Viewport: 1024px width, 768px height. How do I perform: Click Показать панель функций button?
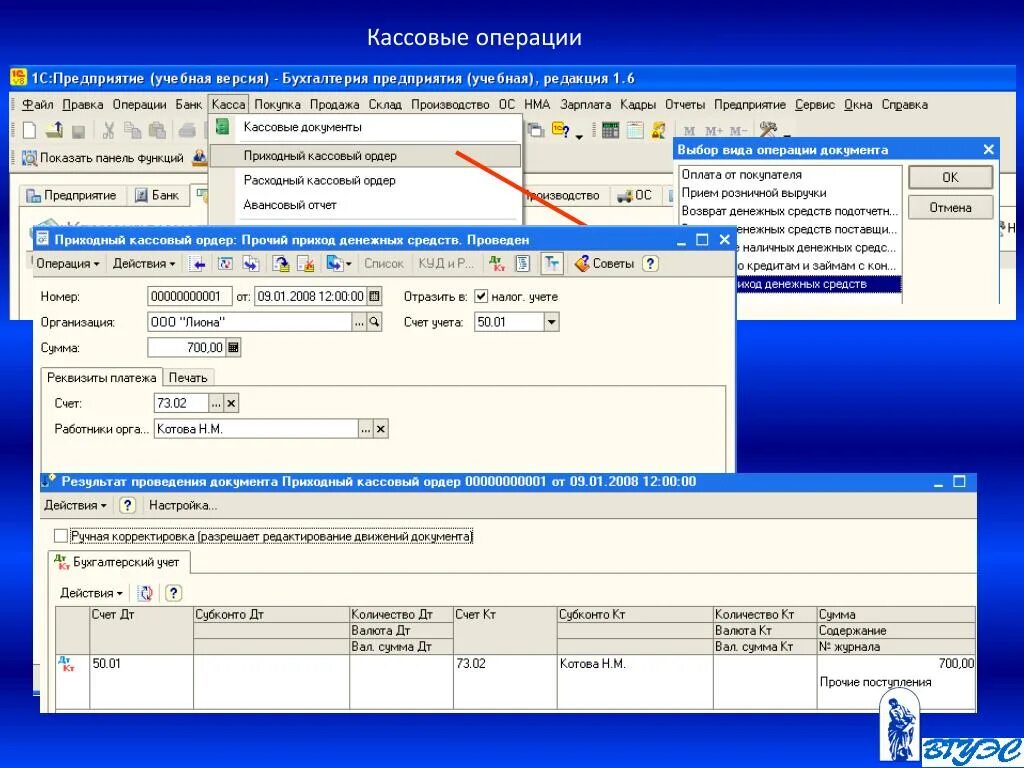(x=103, y=158)
